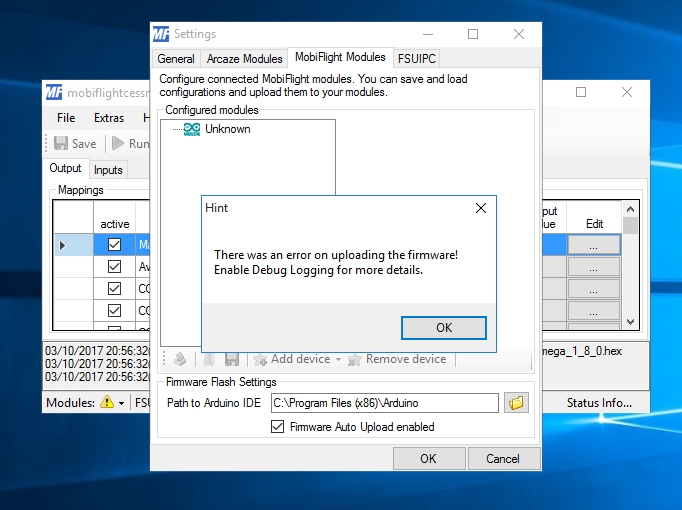Toggle Firmware Auto Upload enabled checkbox

[277, 427]
